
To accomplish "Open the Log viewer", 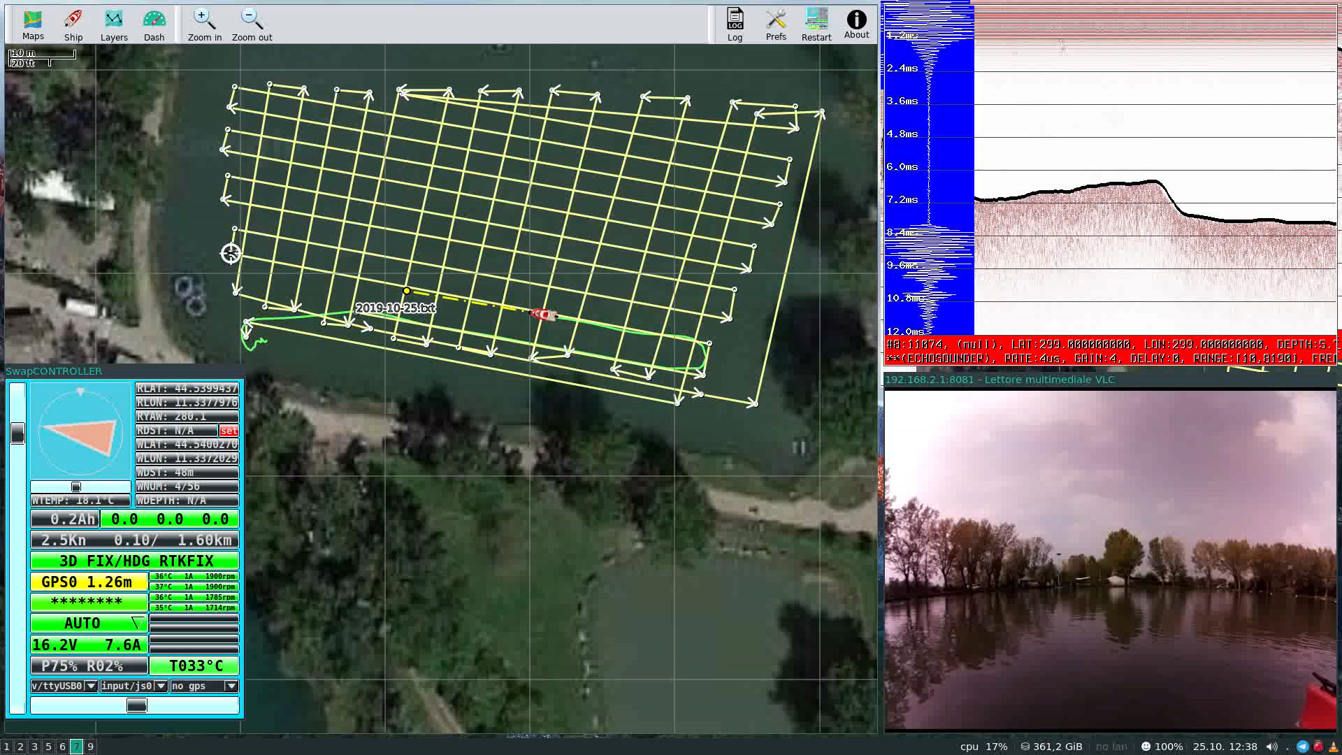I will 735,24.
